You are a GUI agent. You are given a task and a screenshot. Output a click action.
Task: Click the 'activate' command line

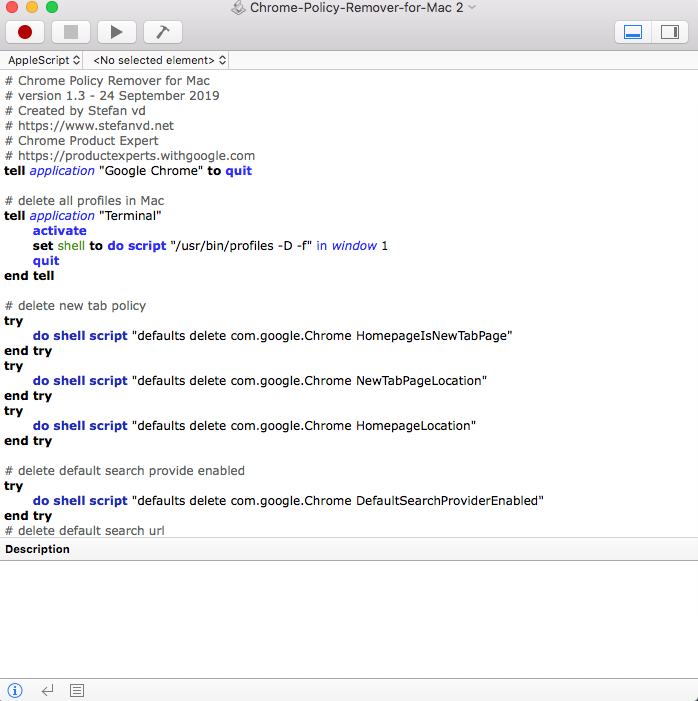tap(59, 231)
